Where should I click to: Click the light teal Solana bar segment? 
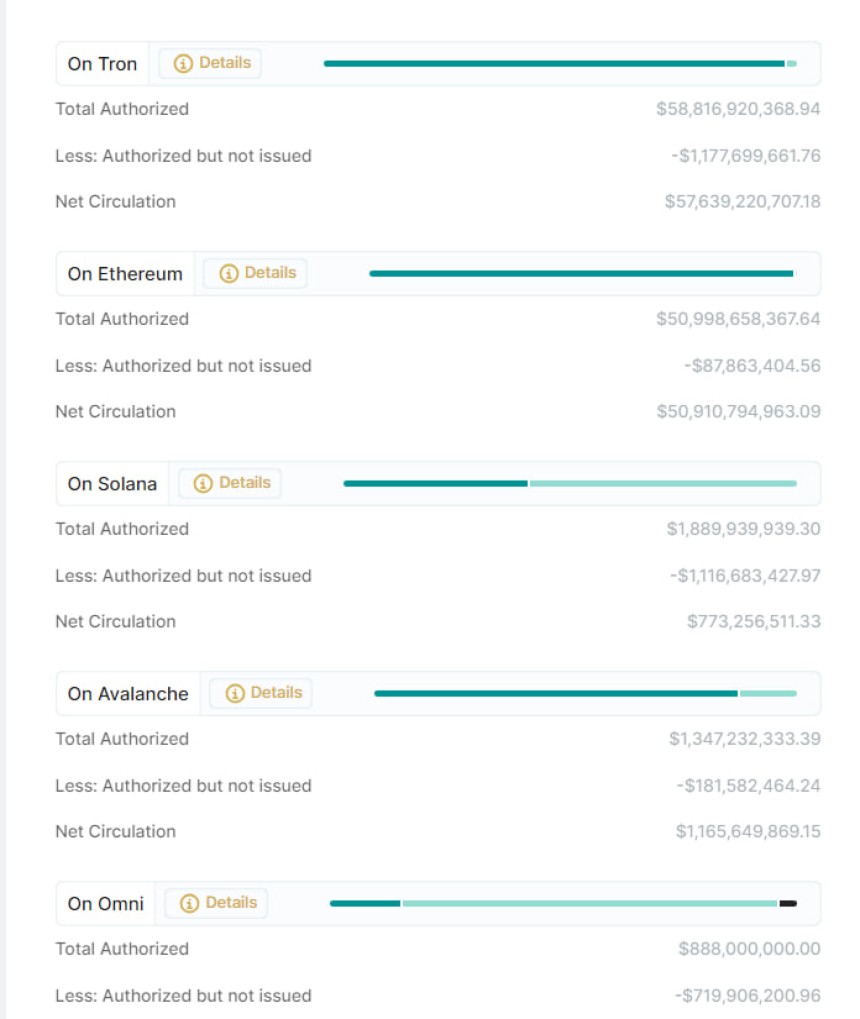(662, 484)
